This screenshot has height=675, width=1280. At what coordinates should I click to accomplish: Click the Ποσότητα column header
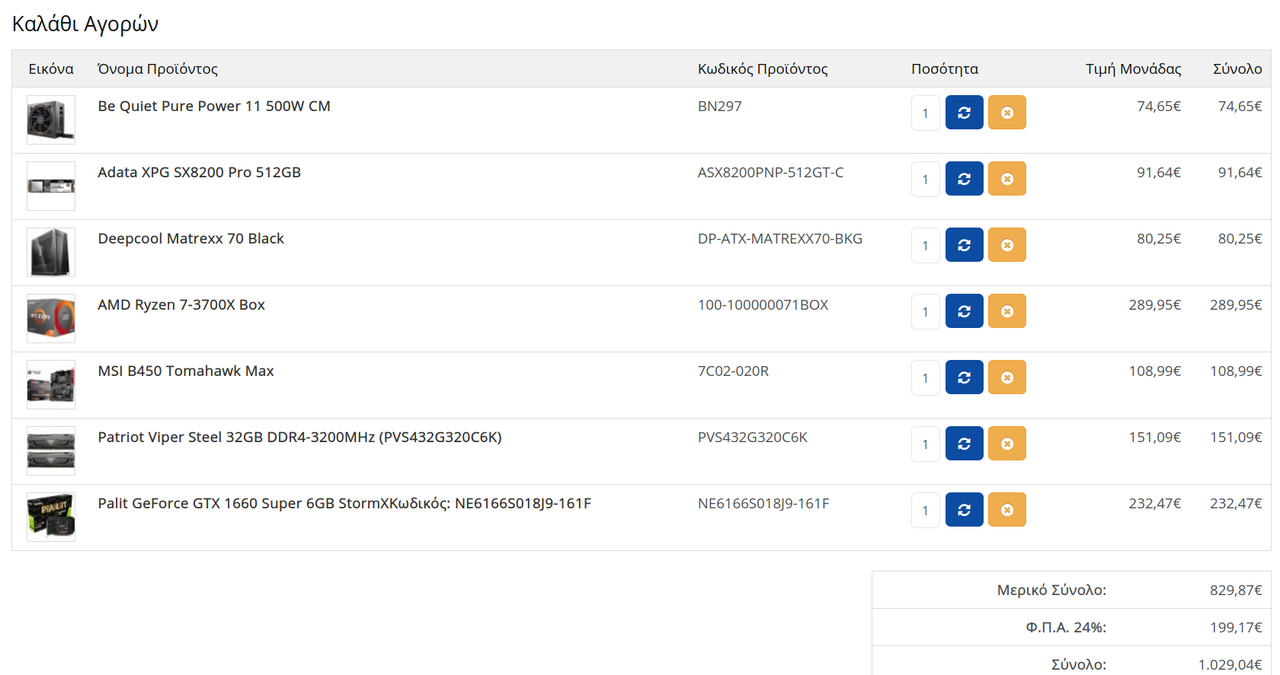coord(945,69)
